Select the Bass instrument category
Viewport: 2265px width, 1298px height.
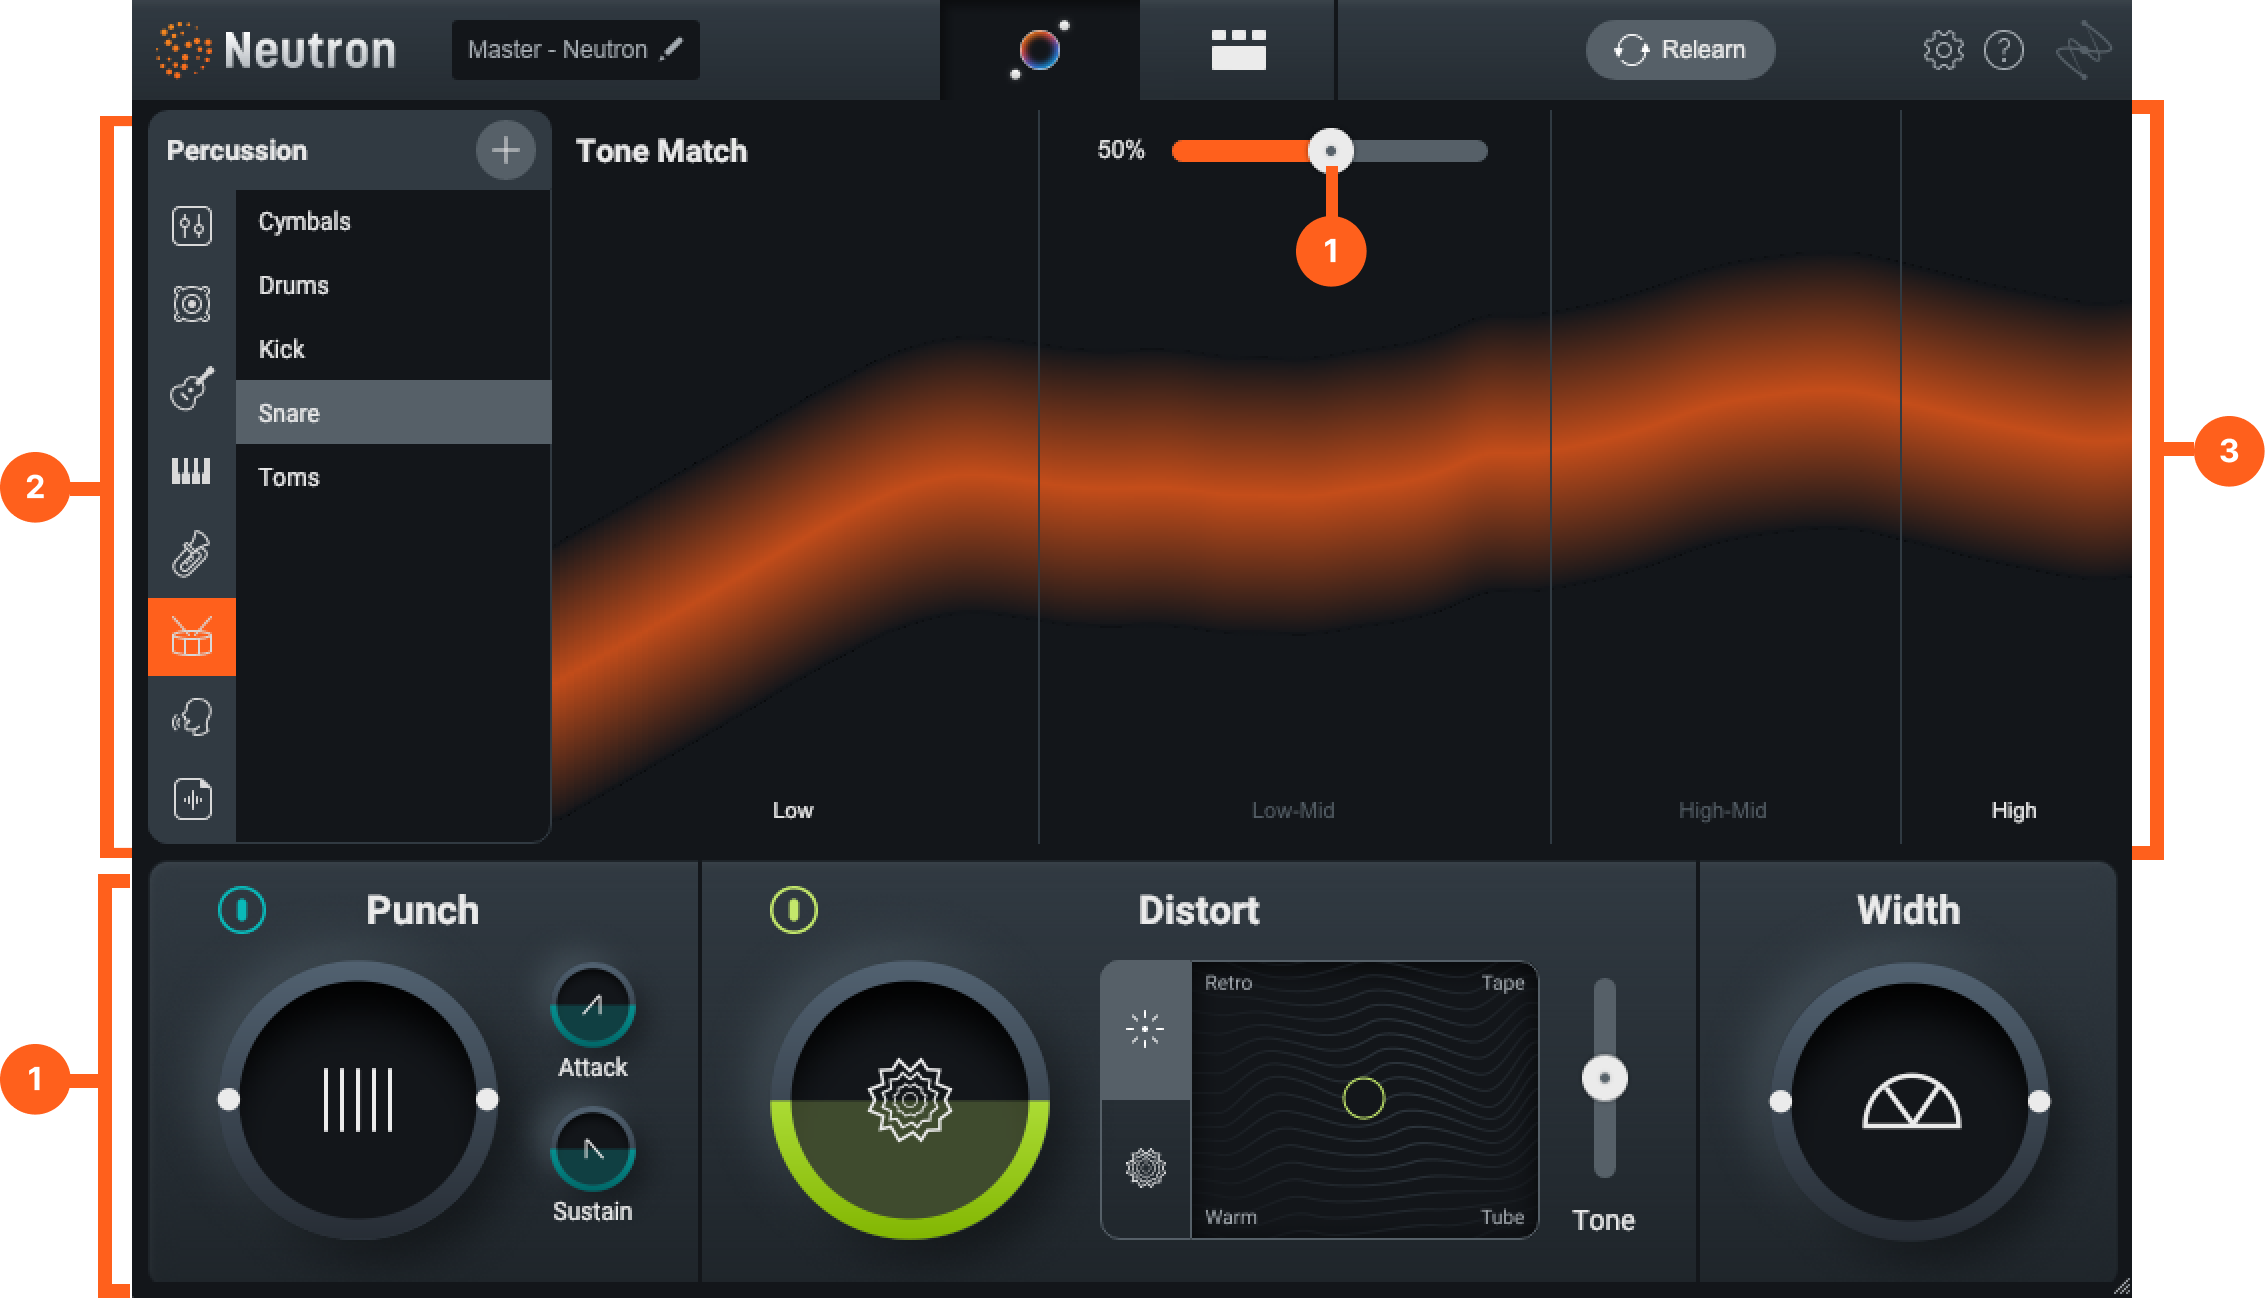[192, 301]
